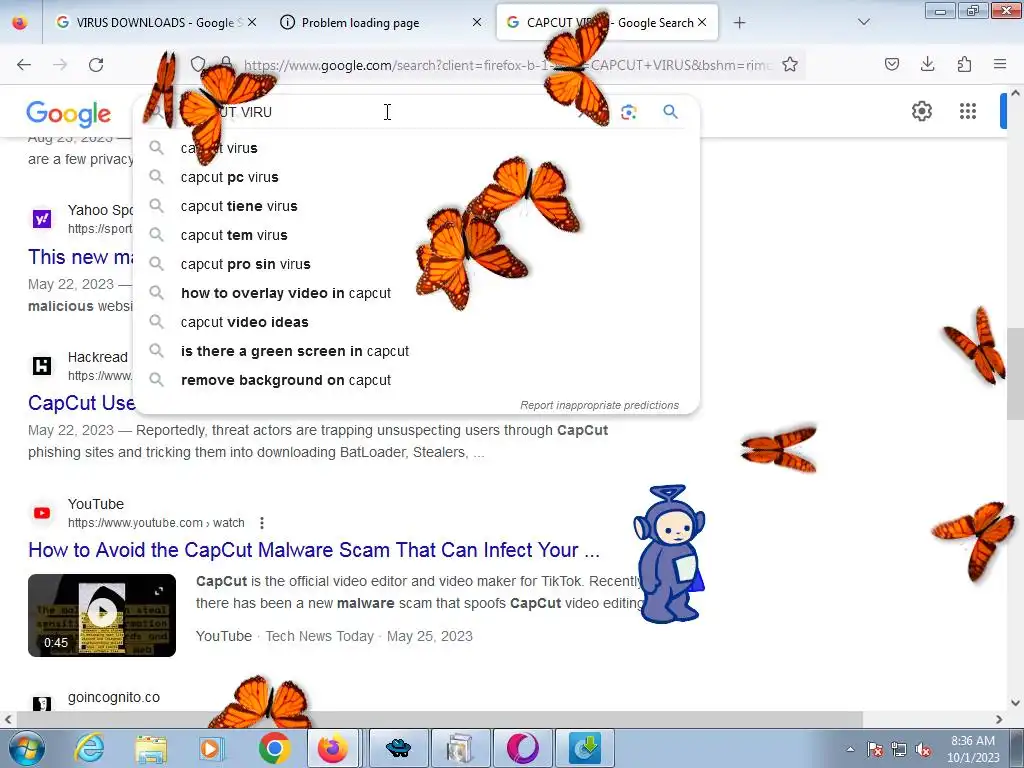Click the vertical page scrollbar thumb
1024x768 pixels.
point(1015,374)
